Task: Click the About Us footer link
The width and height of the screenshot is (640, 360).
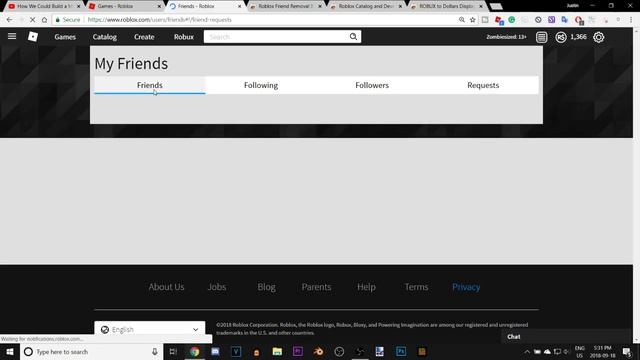Action: pos(166,287)
